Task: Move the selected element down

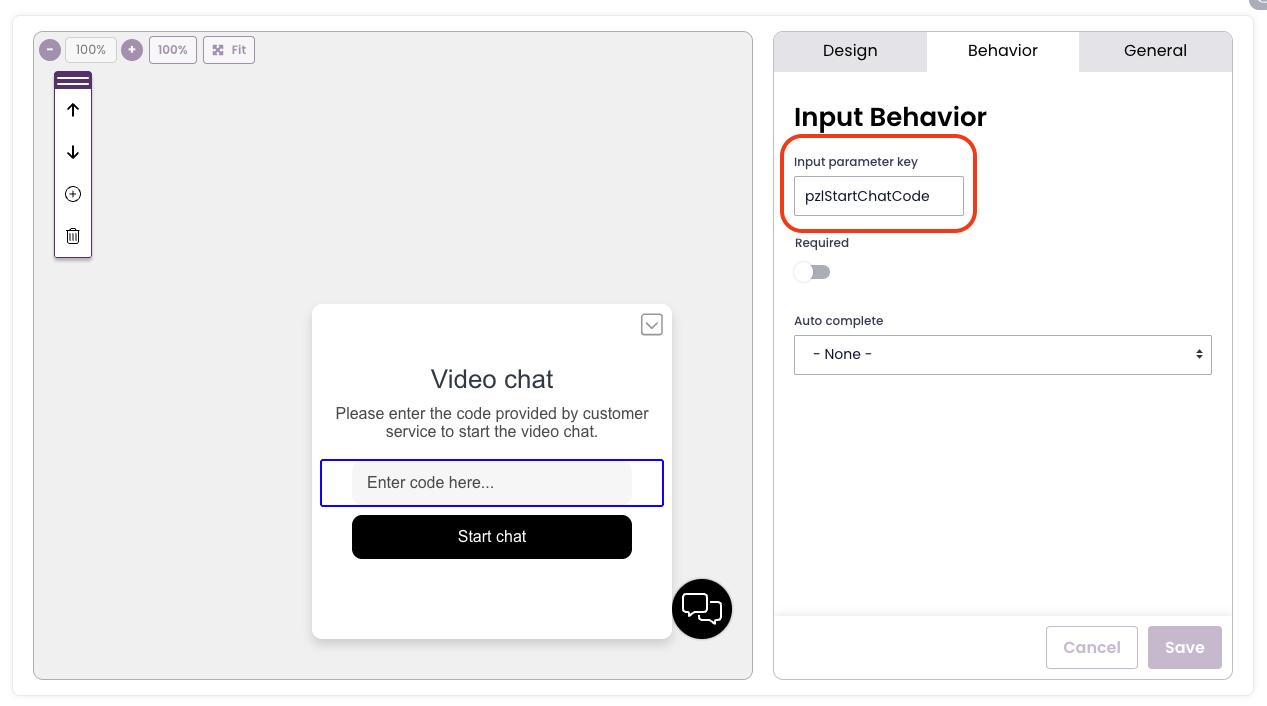Action: pyautogui.click(x=73, y=153)
